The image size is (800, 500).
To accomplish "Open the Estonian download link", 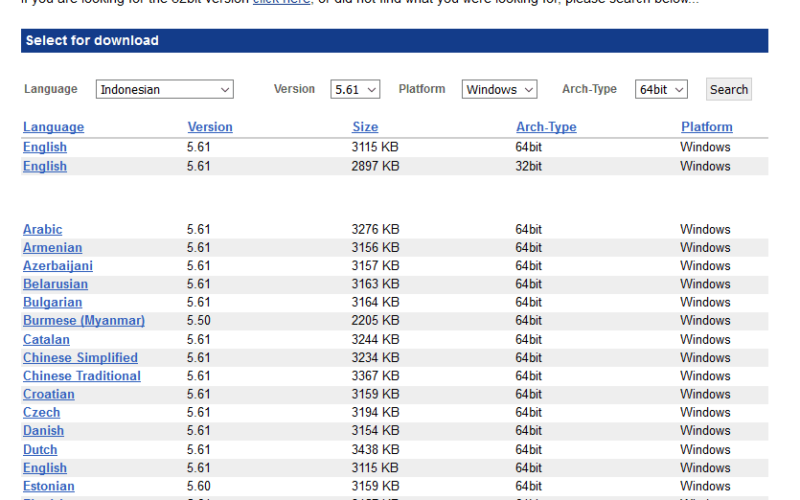I will pos(48,486).
